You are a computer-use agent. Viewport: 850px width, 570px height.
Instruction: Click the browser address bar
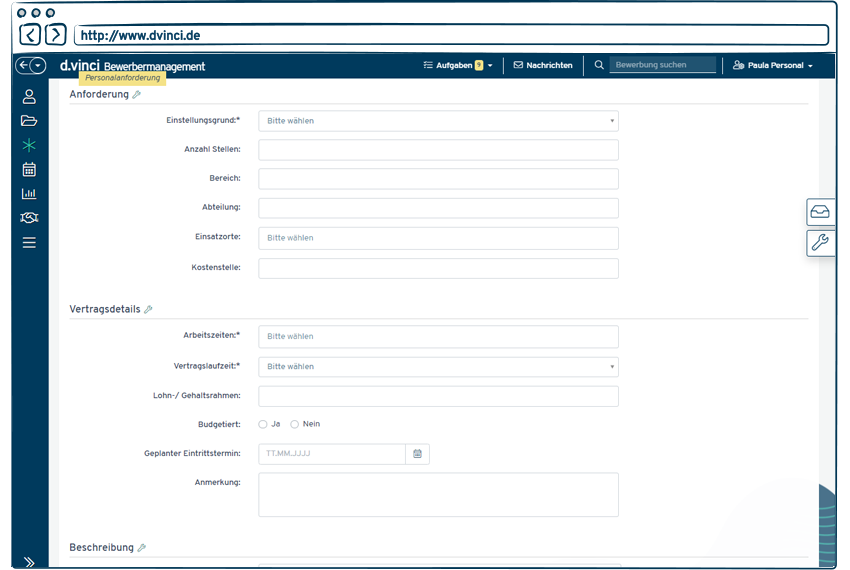point(451,35)
